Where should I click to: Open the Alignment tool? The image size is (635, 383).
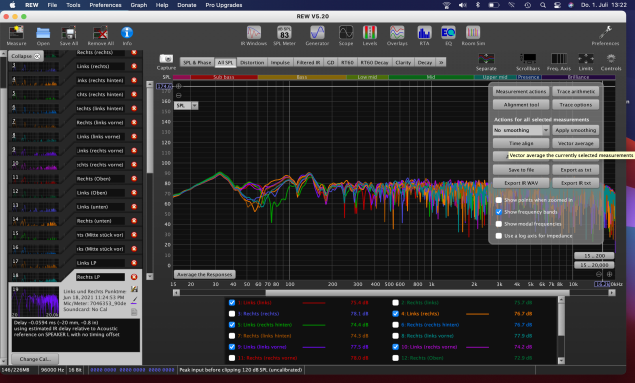click(x=521, y=105)
